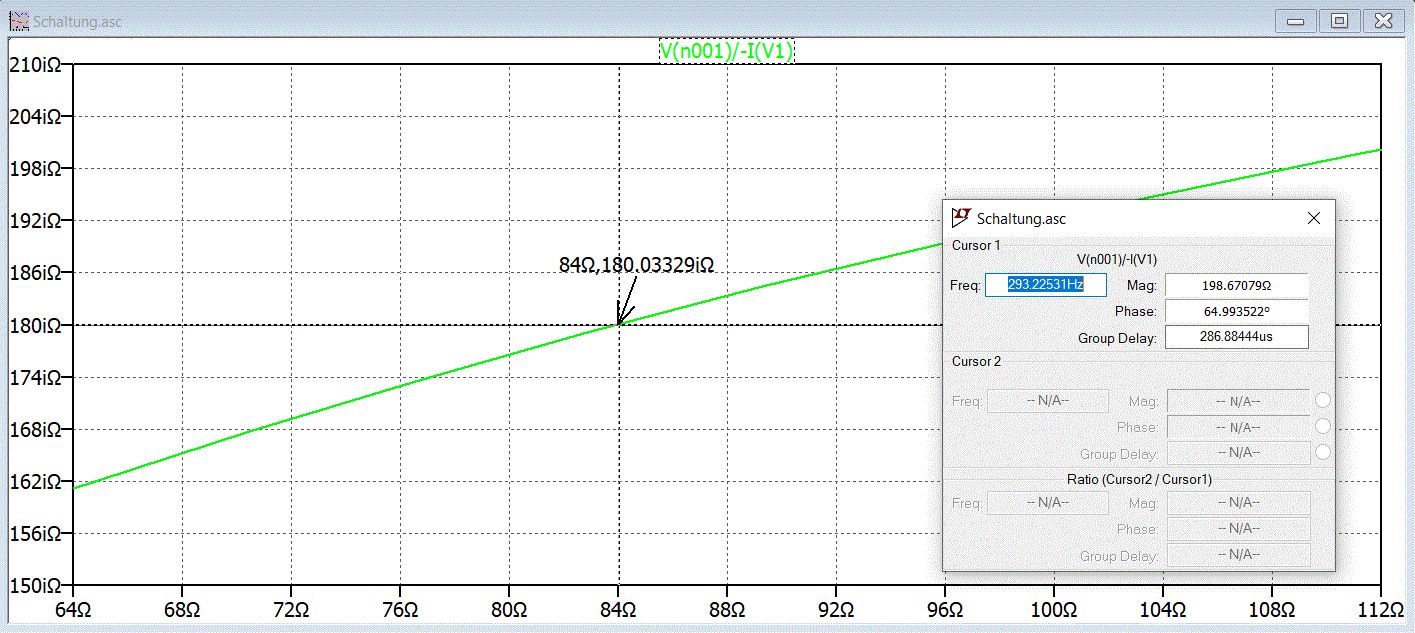The image size is (1415, 633).
Task: Click the Cursor 2 Mag field
Action: coord(1238,401)
